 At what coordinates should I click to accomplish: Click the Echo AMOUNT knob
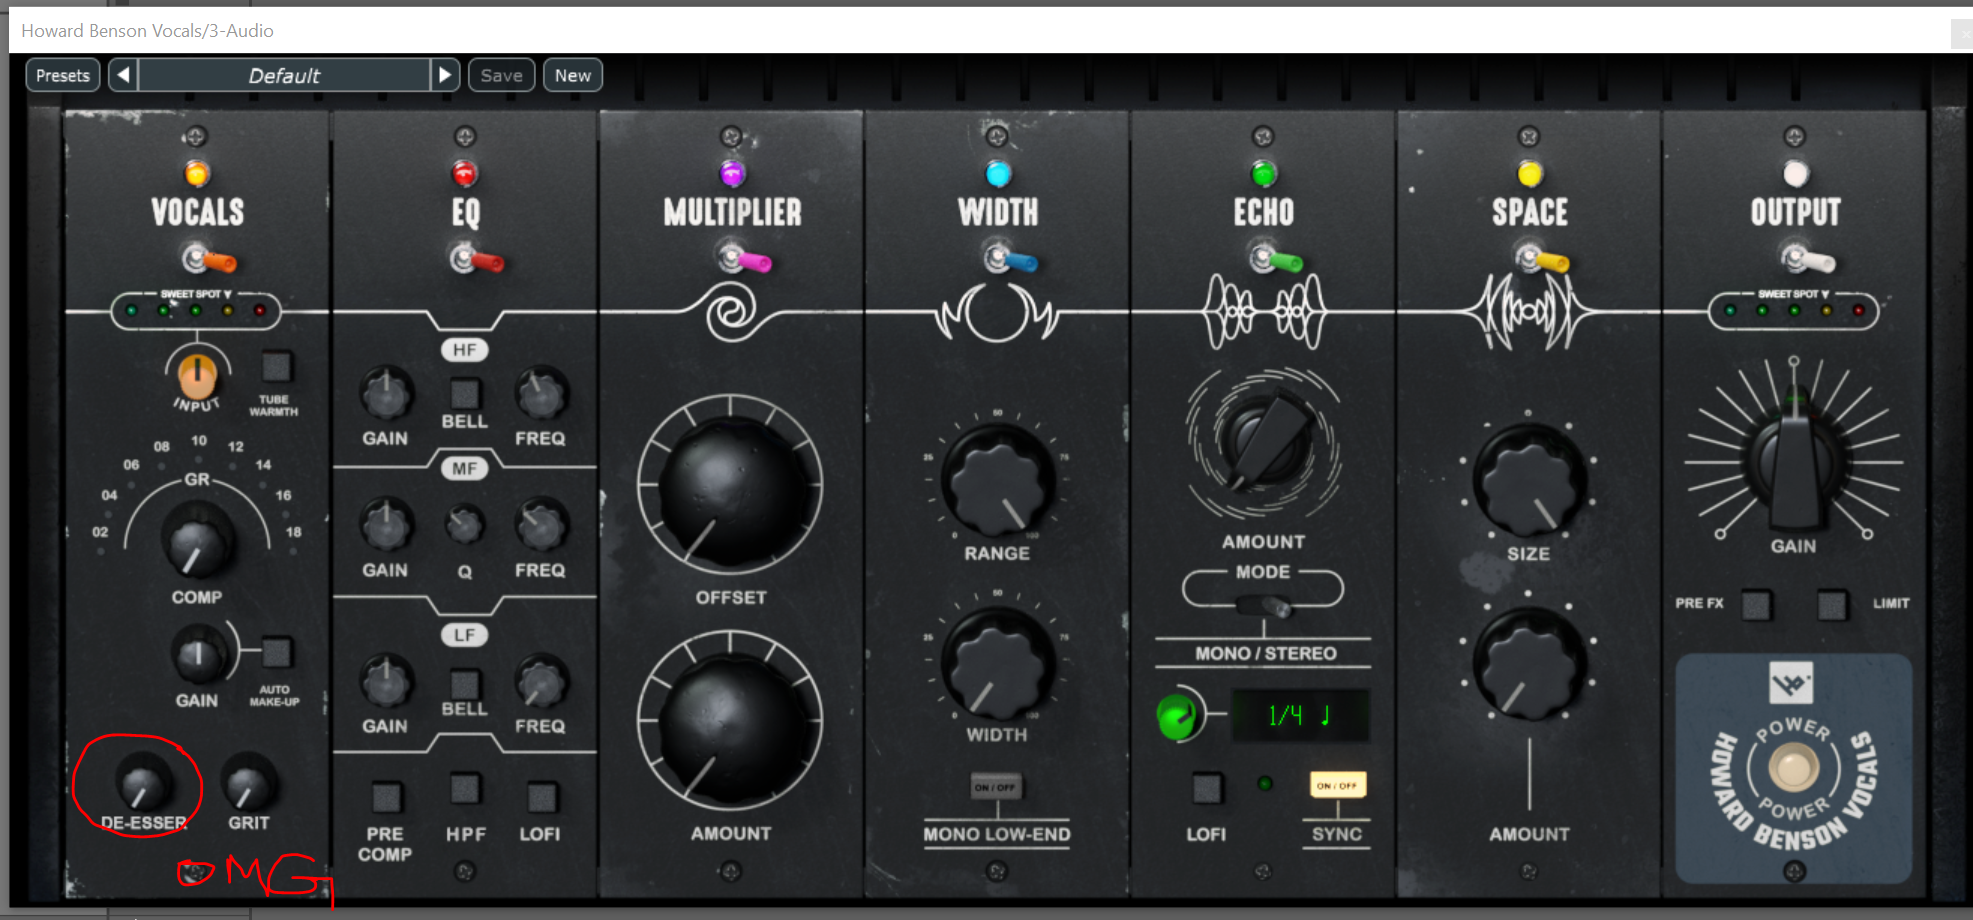[1263, 444]
